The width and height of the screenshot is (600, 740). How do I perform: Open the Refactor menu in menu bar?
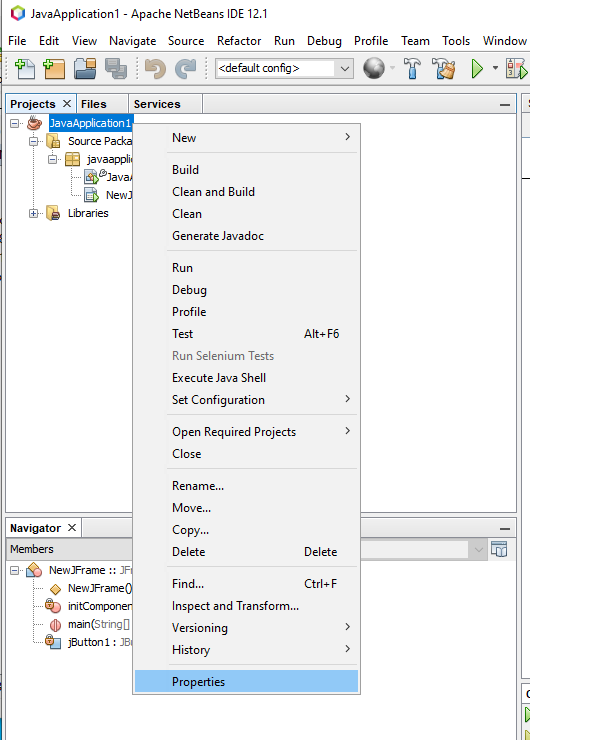pyautogui.click(x=238, y=41)
